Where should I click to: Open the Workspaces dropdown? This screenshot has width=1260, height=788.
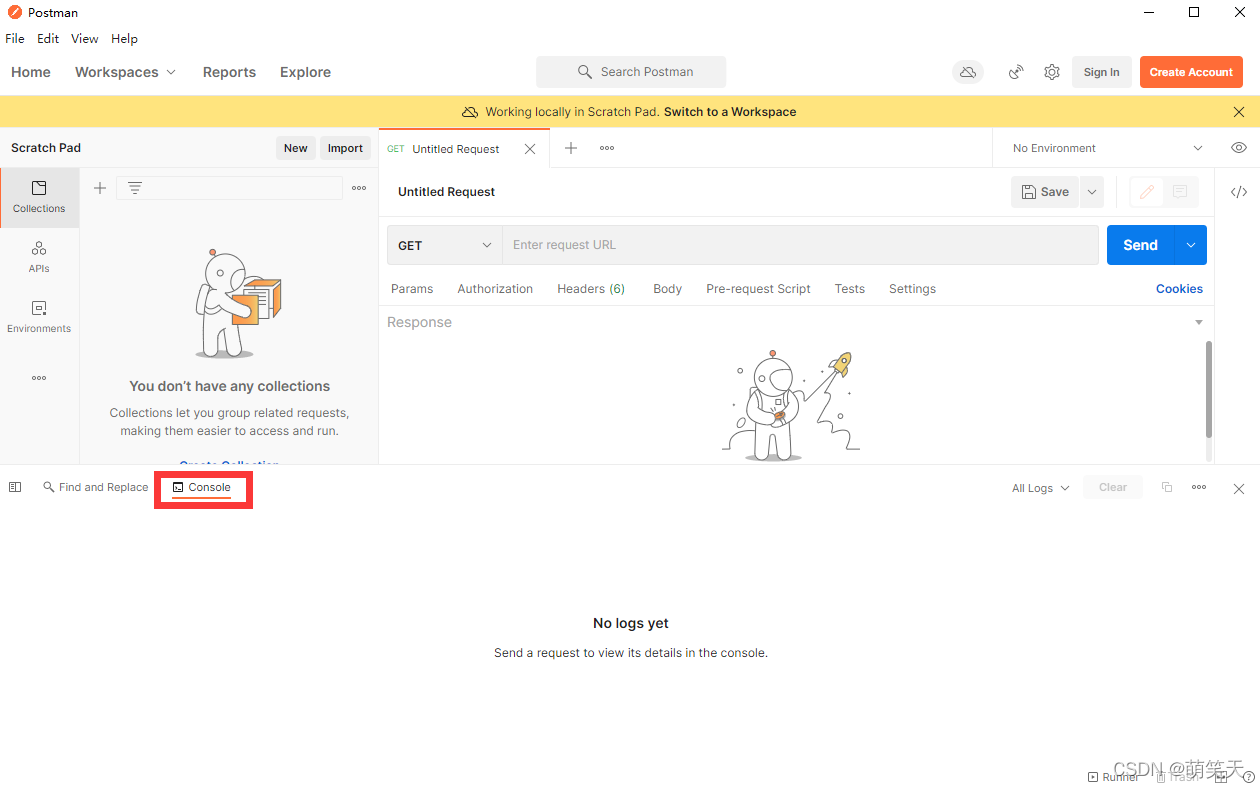pyautogui.click(x=125, y=72)
